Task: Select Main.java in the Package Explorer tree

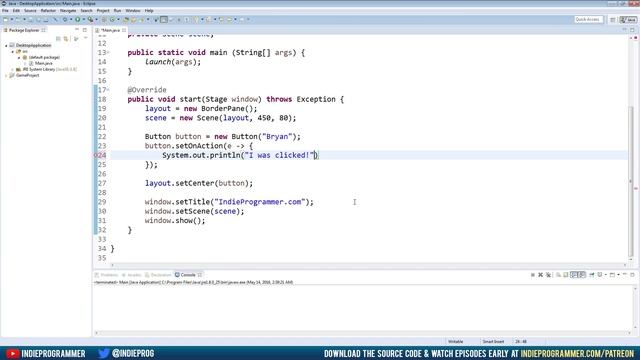Action: click(x=44, y=63)
